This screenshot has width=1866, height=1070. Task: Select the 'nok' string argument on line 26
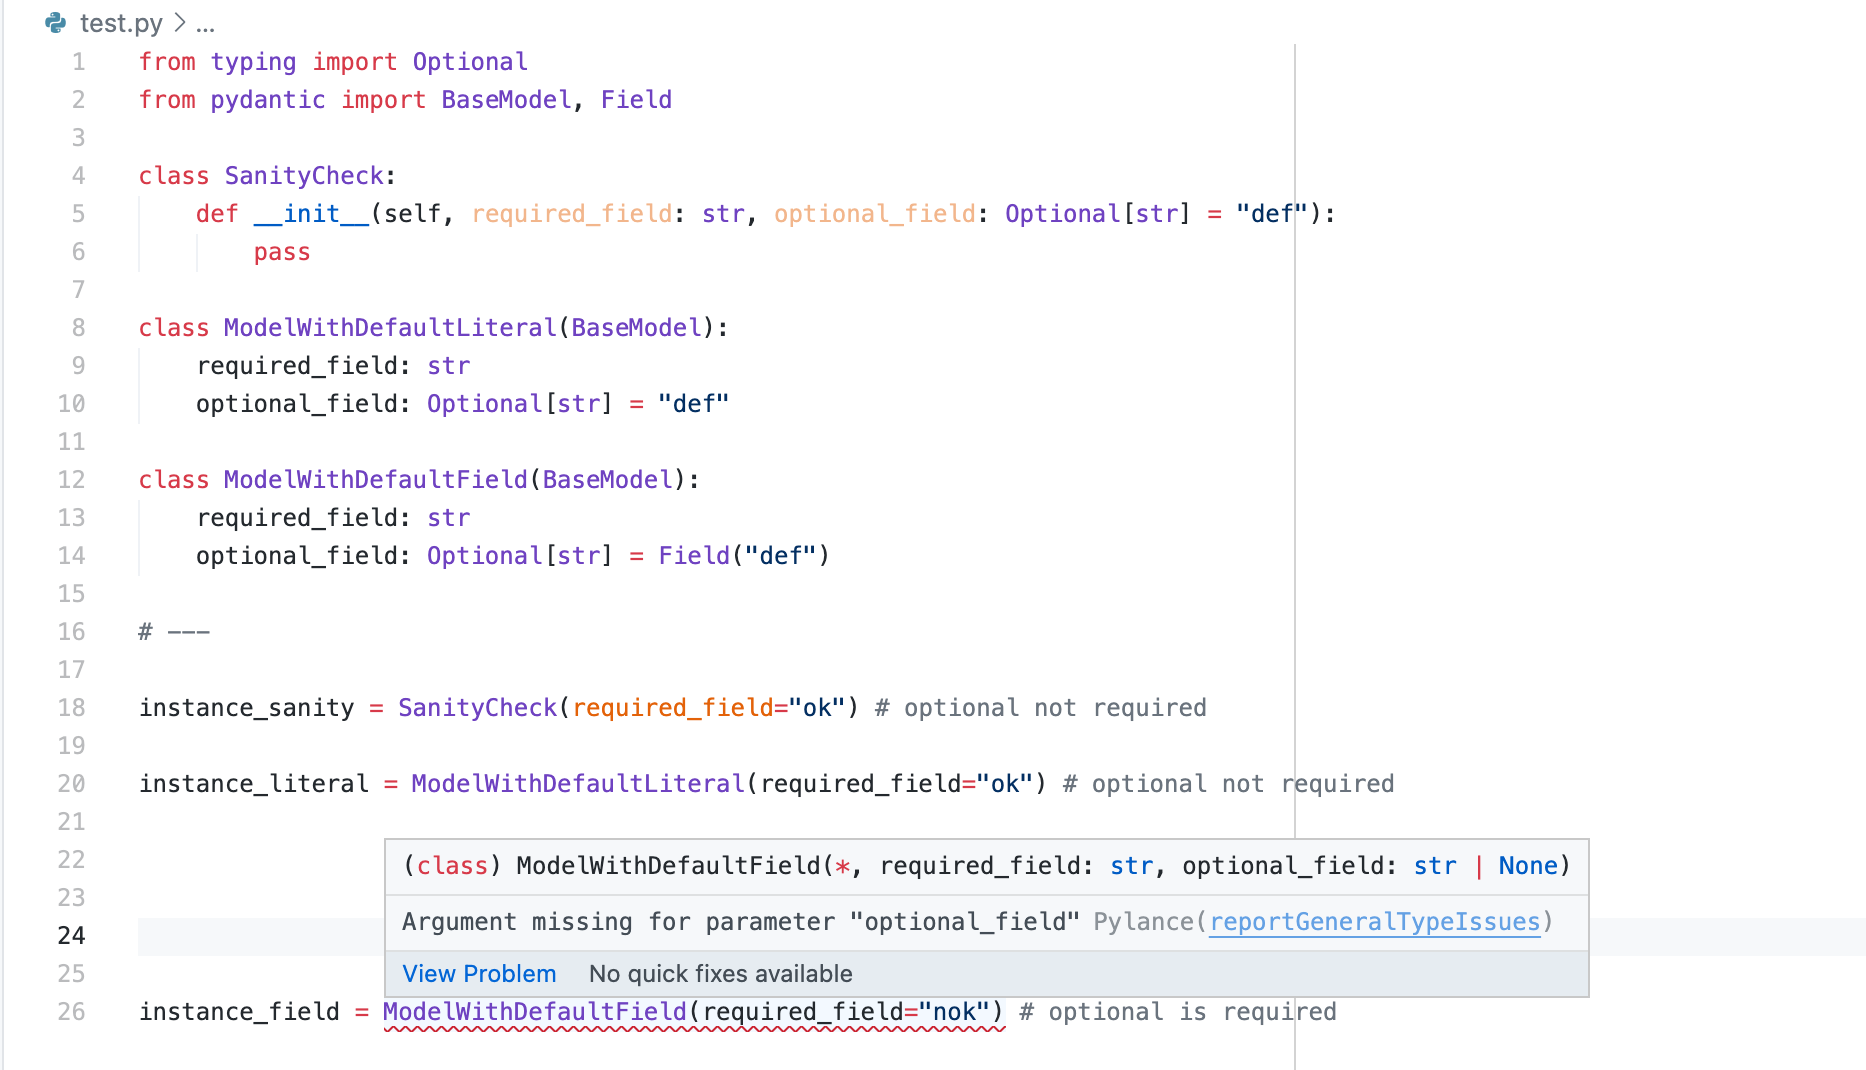click(960, 1011)
